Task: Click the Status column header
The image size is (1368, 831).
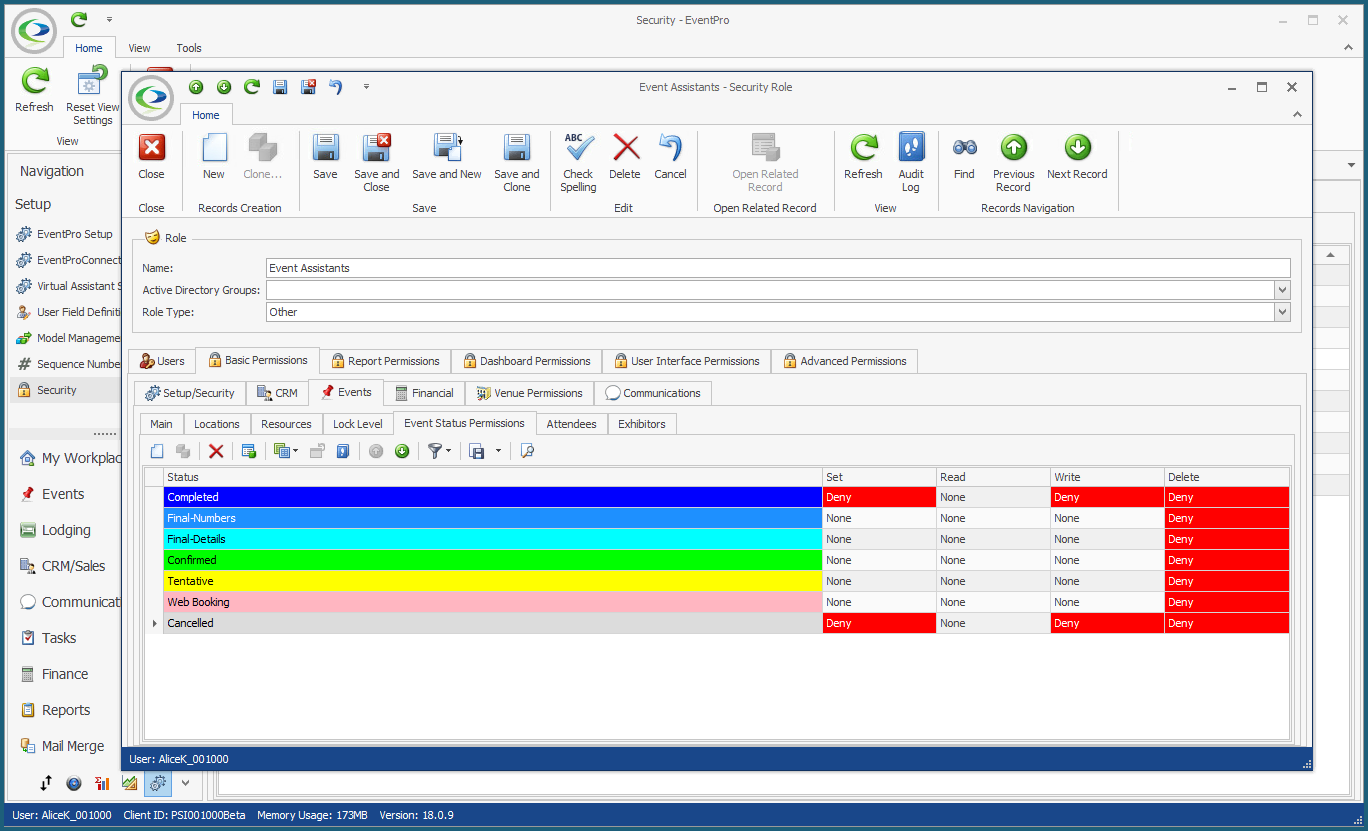Action: [492, 477]
